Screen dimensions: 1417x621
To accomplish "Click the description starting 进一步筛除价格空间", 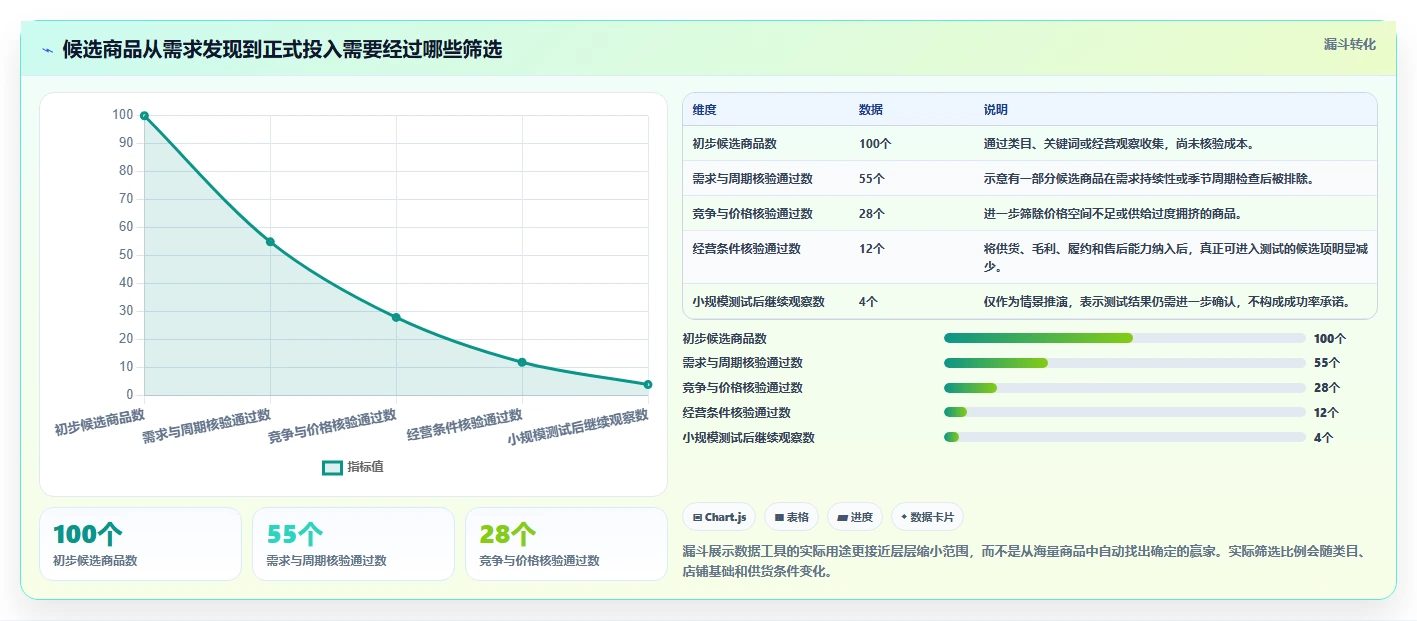I will (1112, 214).
